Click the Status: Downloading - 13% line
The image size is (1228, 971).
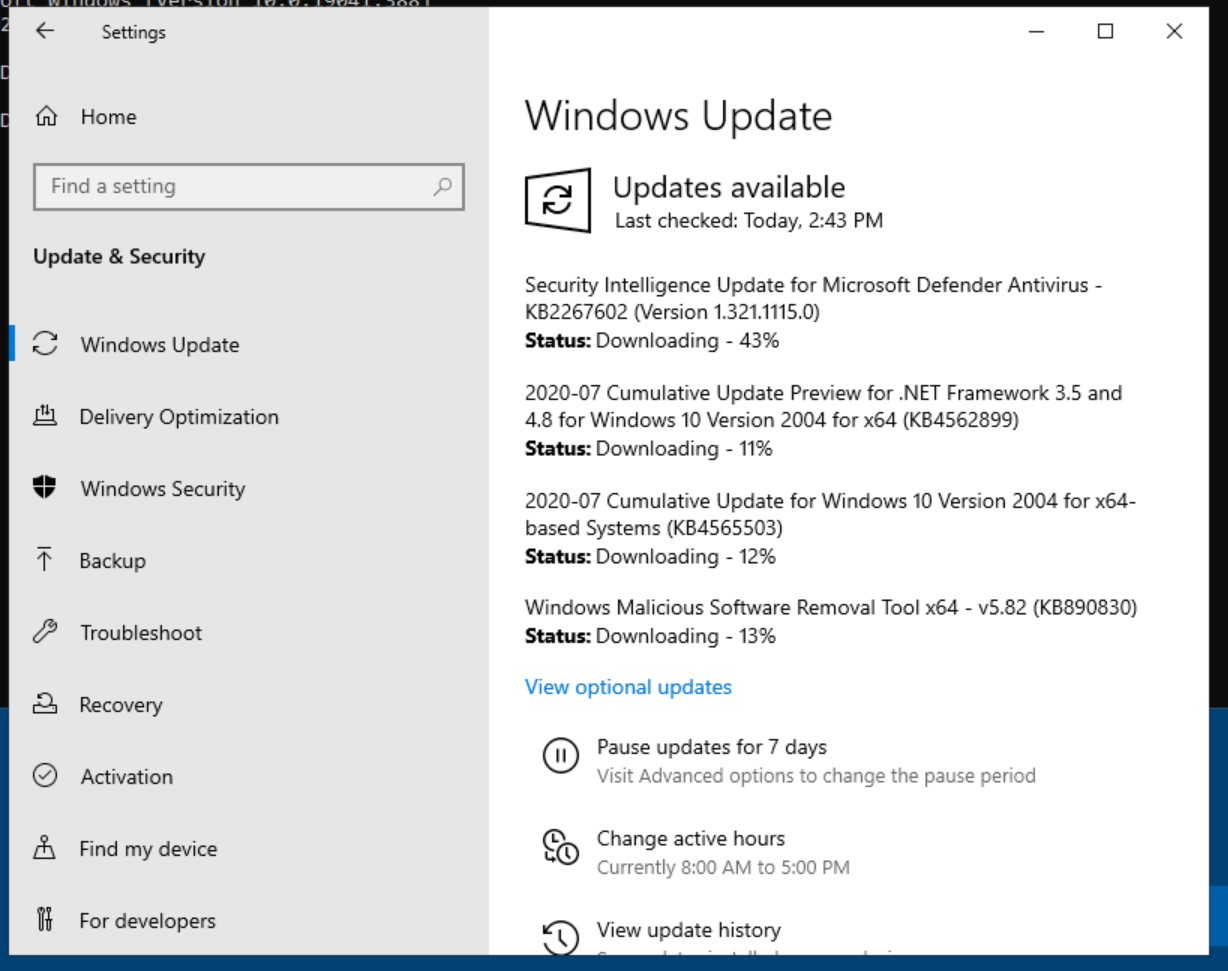(650, 636)
